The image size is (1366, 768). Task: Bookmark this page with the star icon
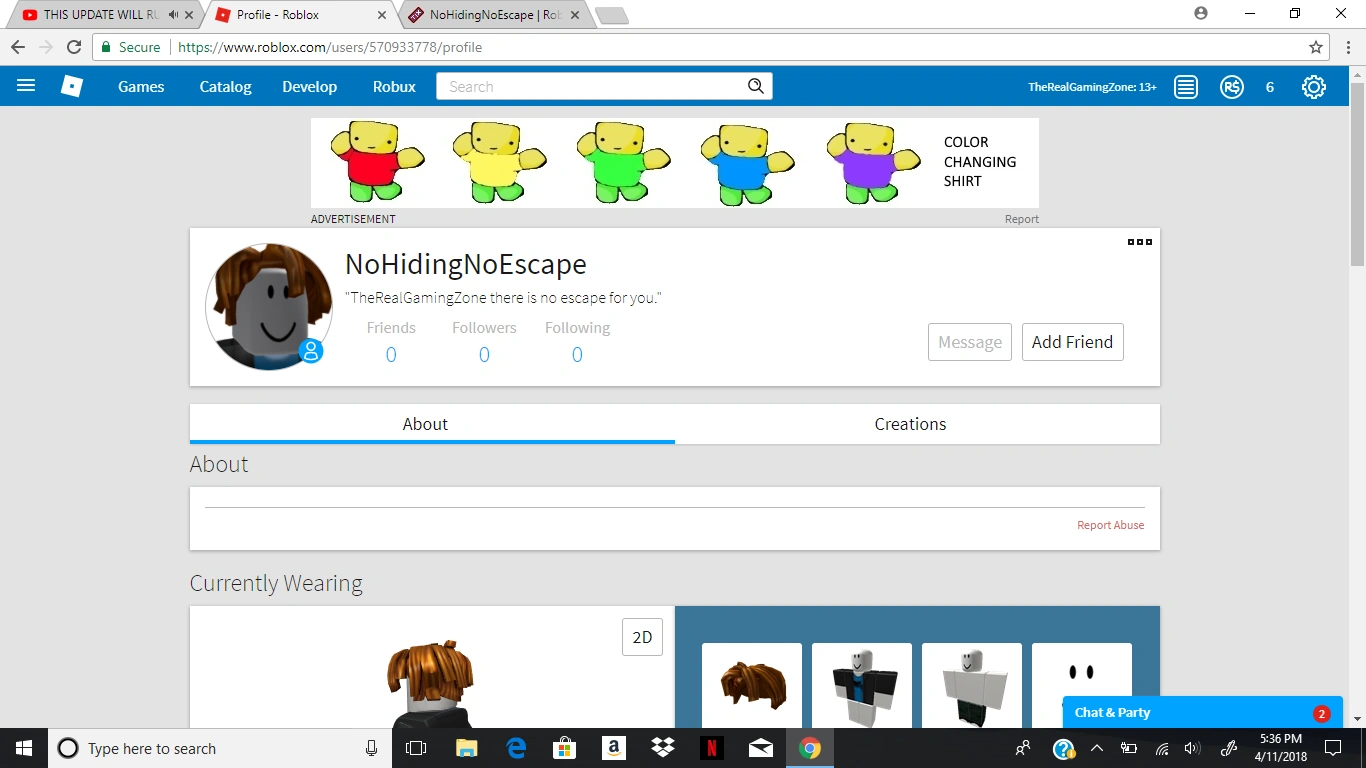(x=1316, y=47)
